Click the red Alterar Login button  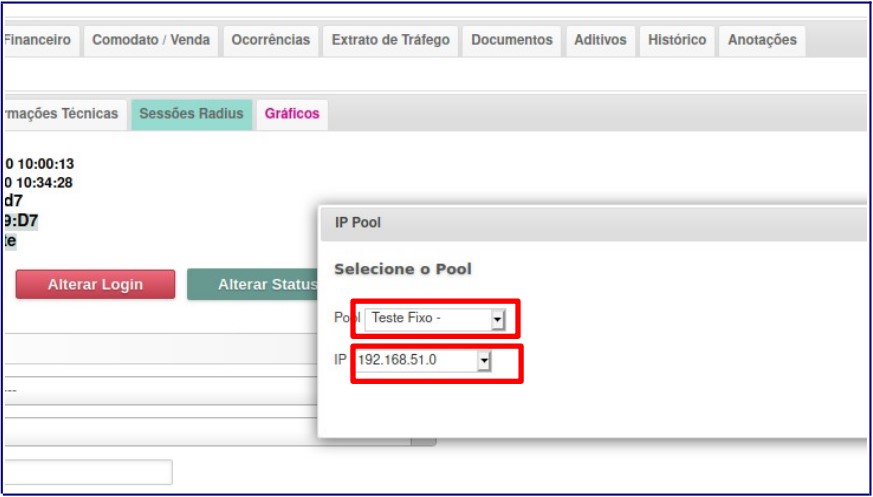point(95,284)
